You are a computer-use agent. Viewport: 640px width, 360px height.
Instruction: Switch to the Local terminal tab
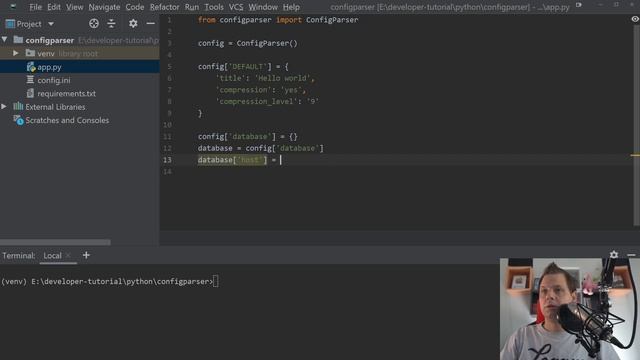[x=52, y=256]
